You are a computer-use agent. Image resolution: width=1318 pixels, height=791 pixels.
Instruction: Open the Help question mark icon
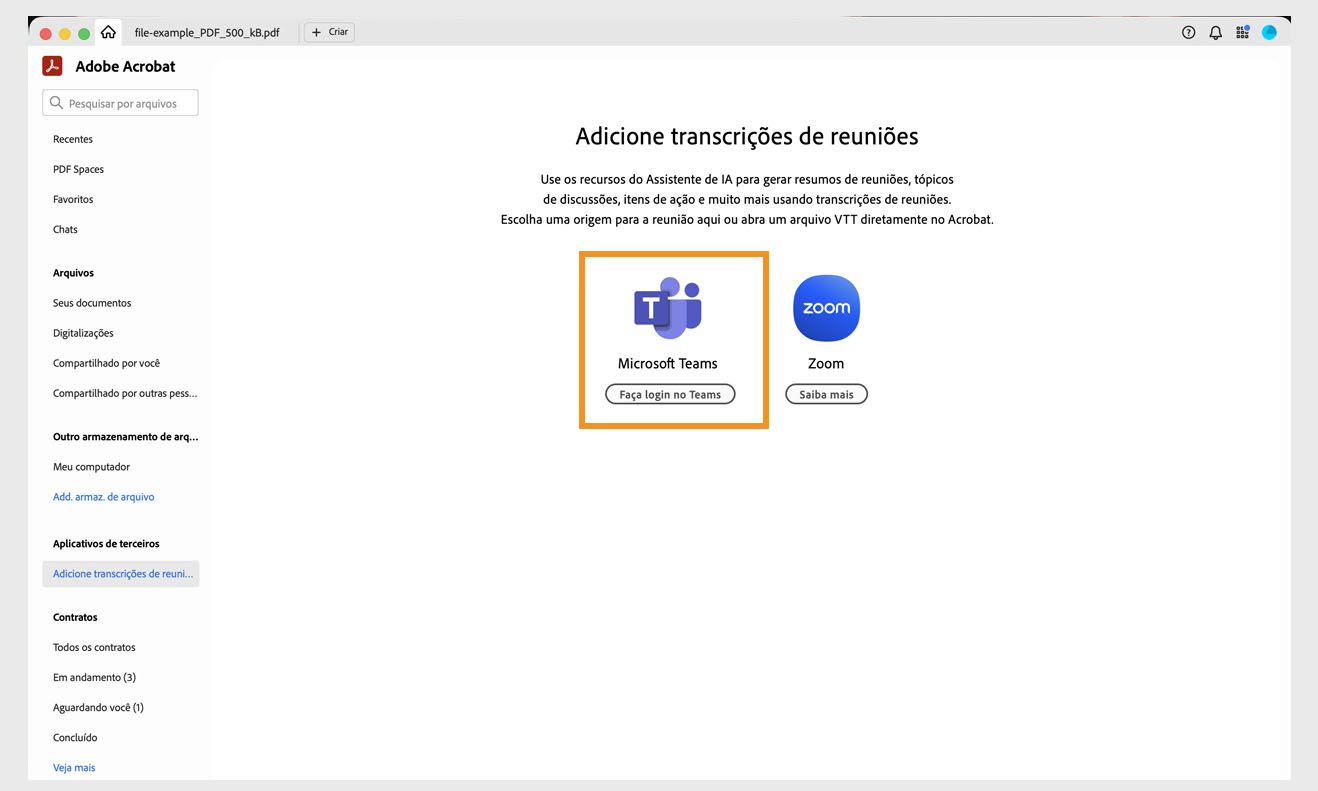(1188, 32)
